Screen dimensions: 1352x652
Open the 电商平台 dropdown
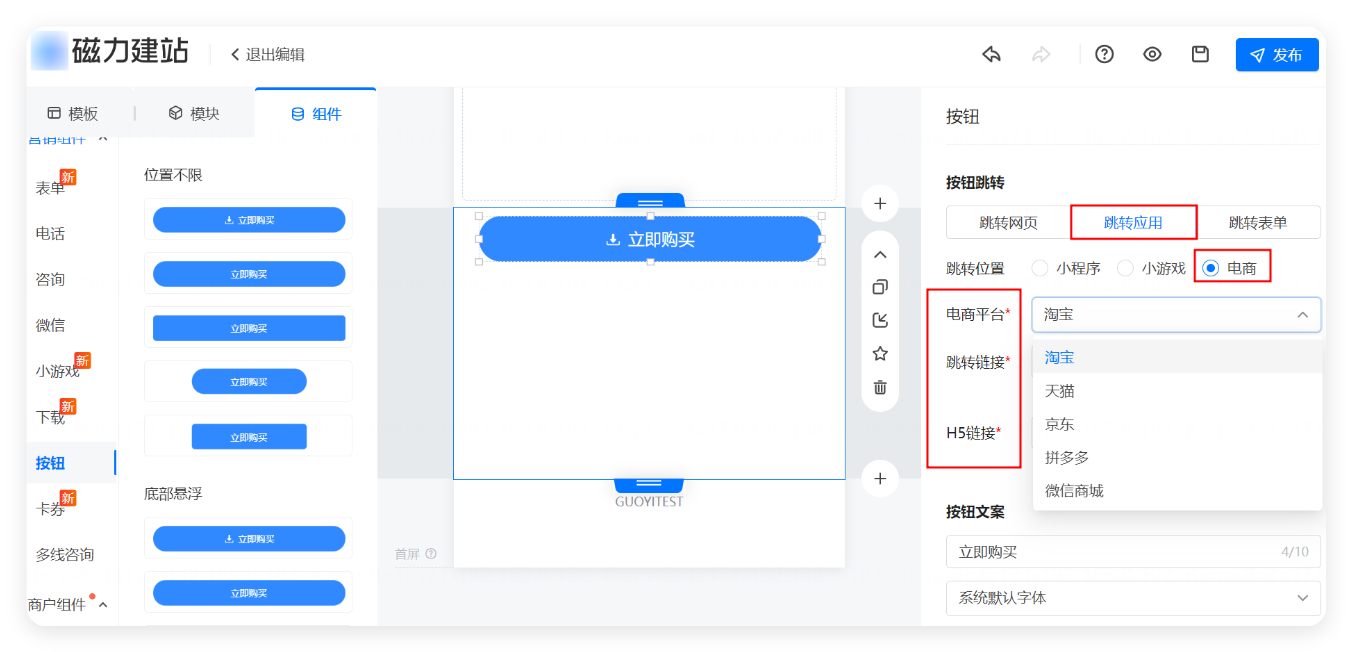tap(1176, 314)
